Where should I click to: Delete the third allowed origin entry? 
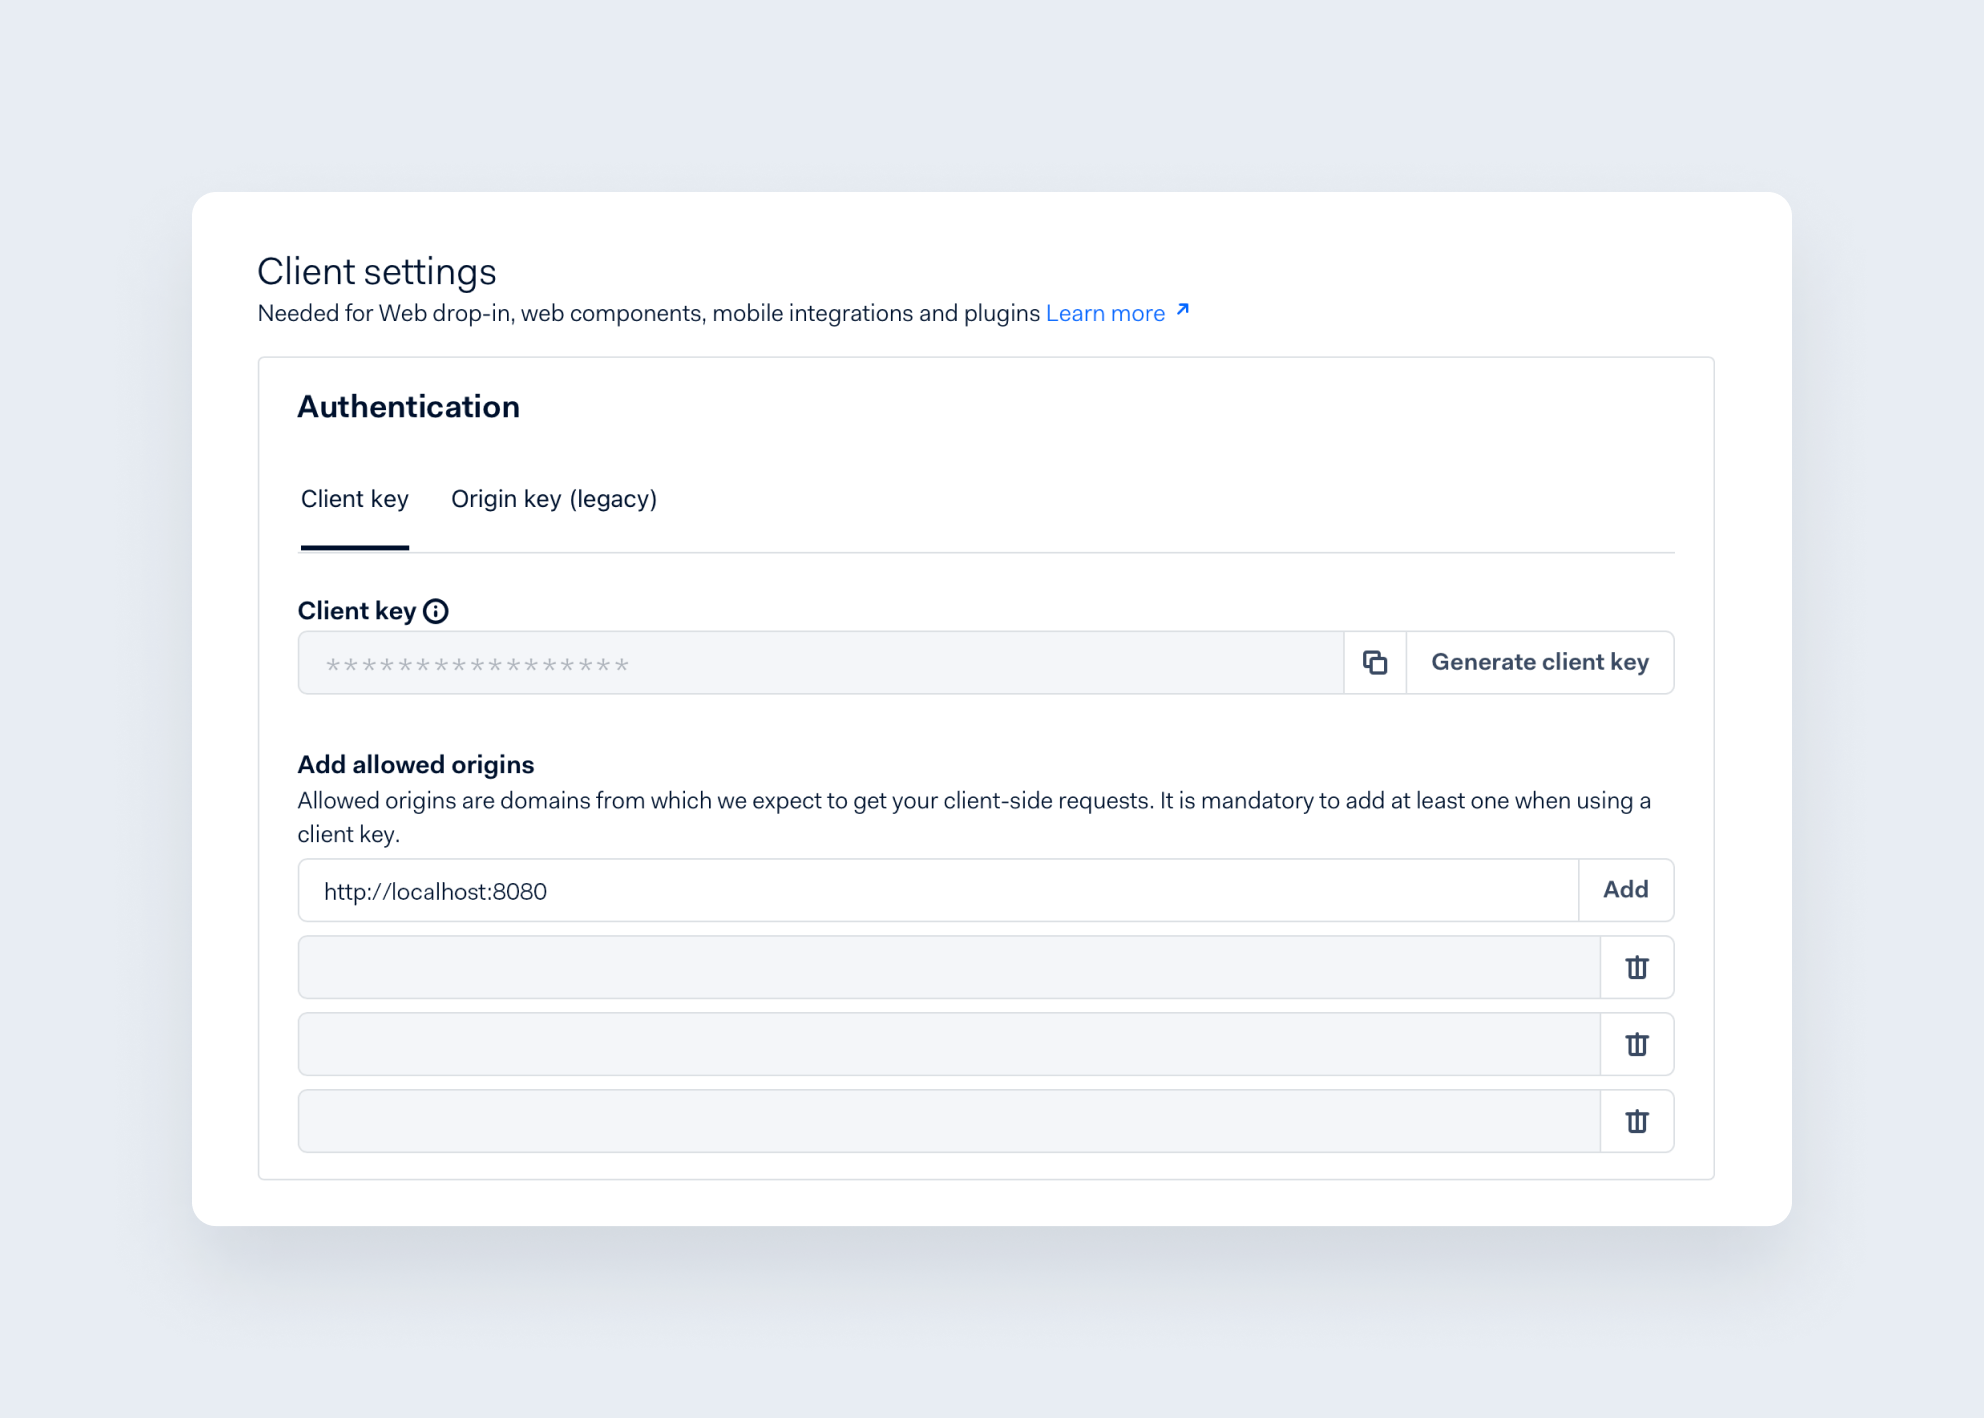[1636, 1121]
